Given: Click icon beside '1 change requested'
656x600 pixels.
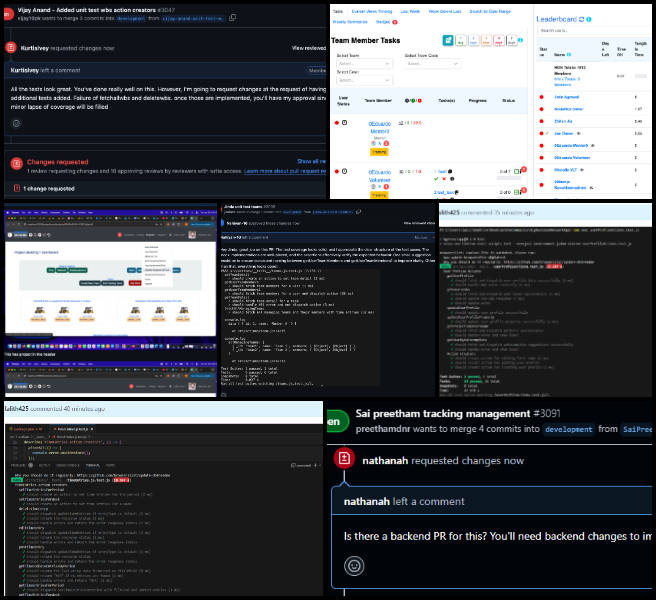Looking at the screenshot, I should (17, 188).
